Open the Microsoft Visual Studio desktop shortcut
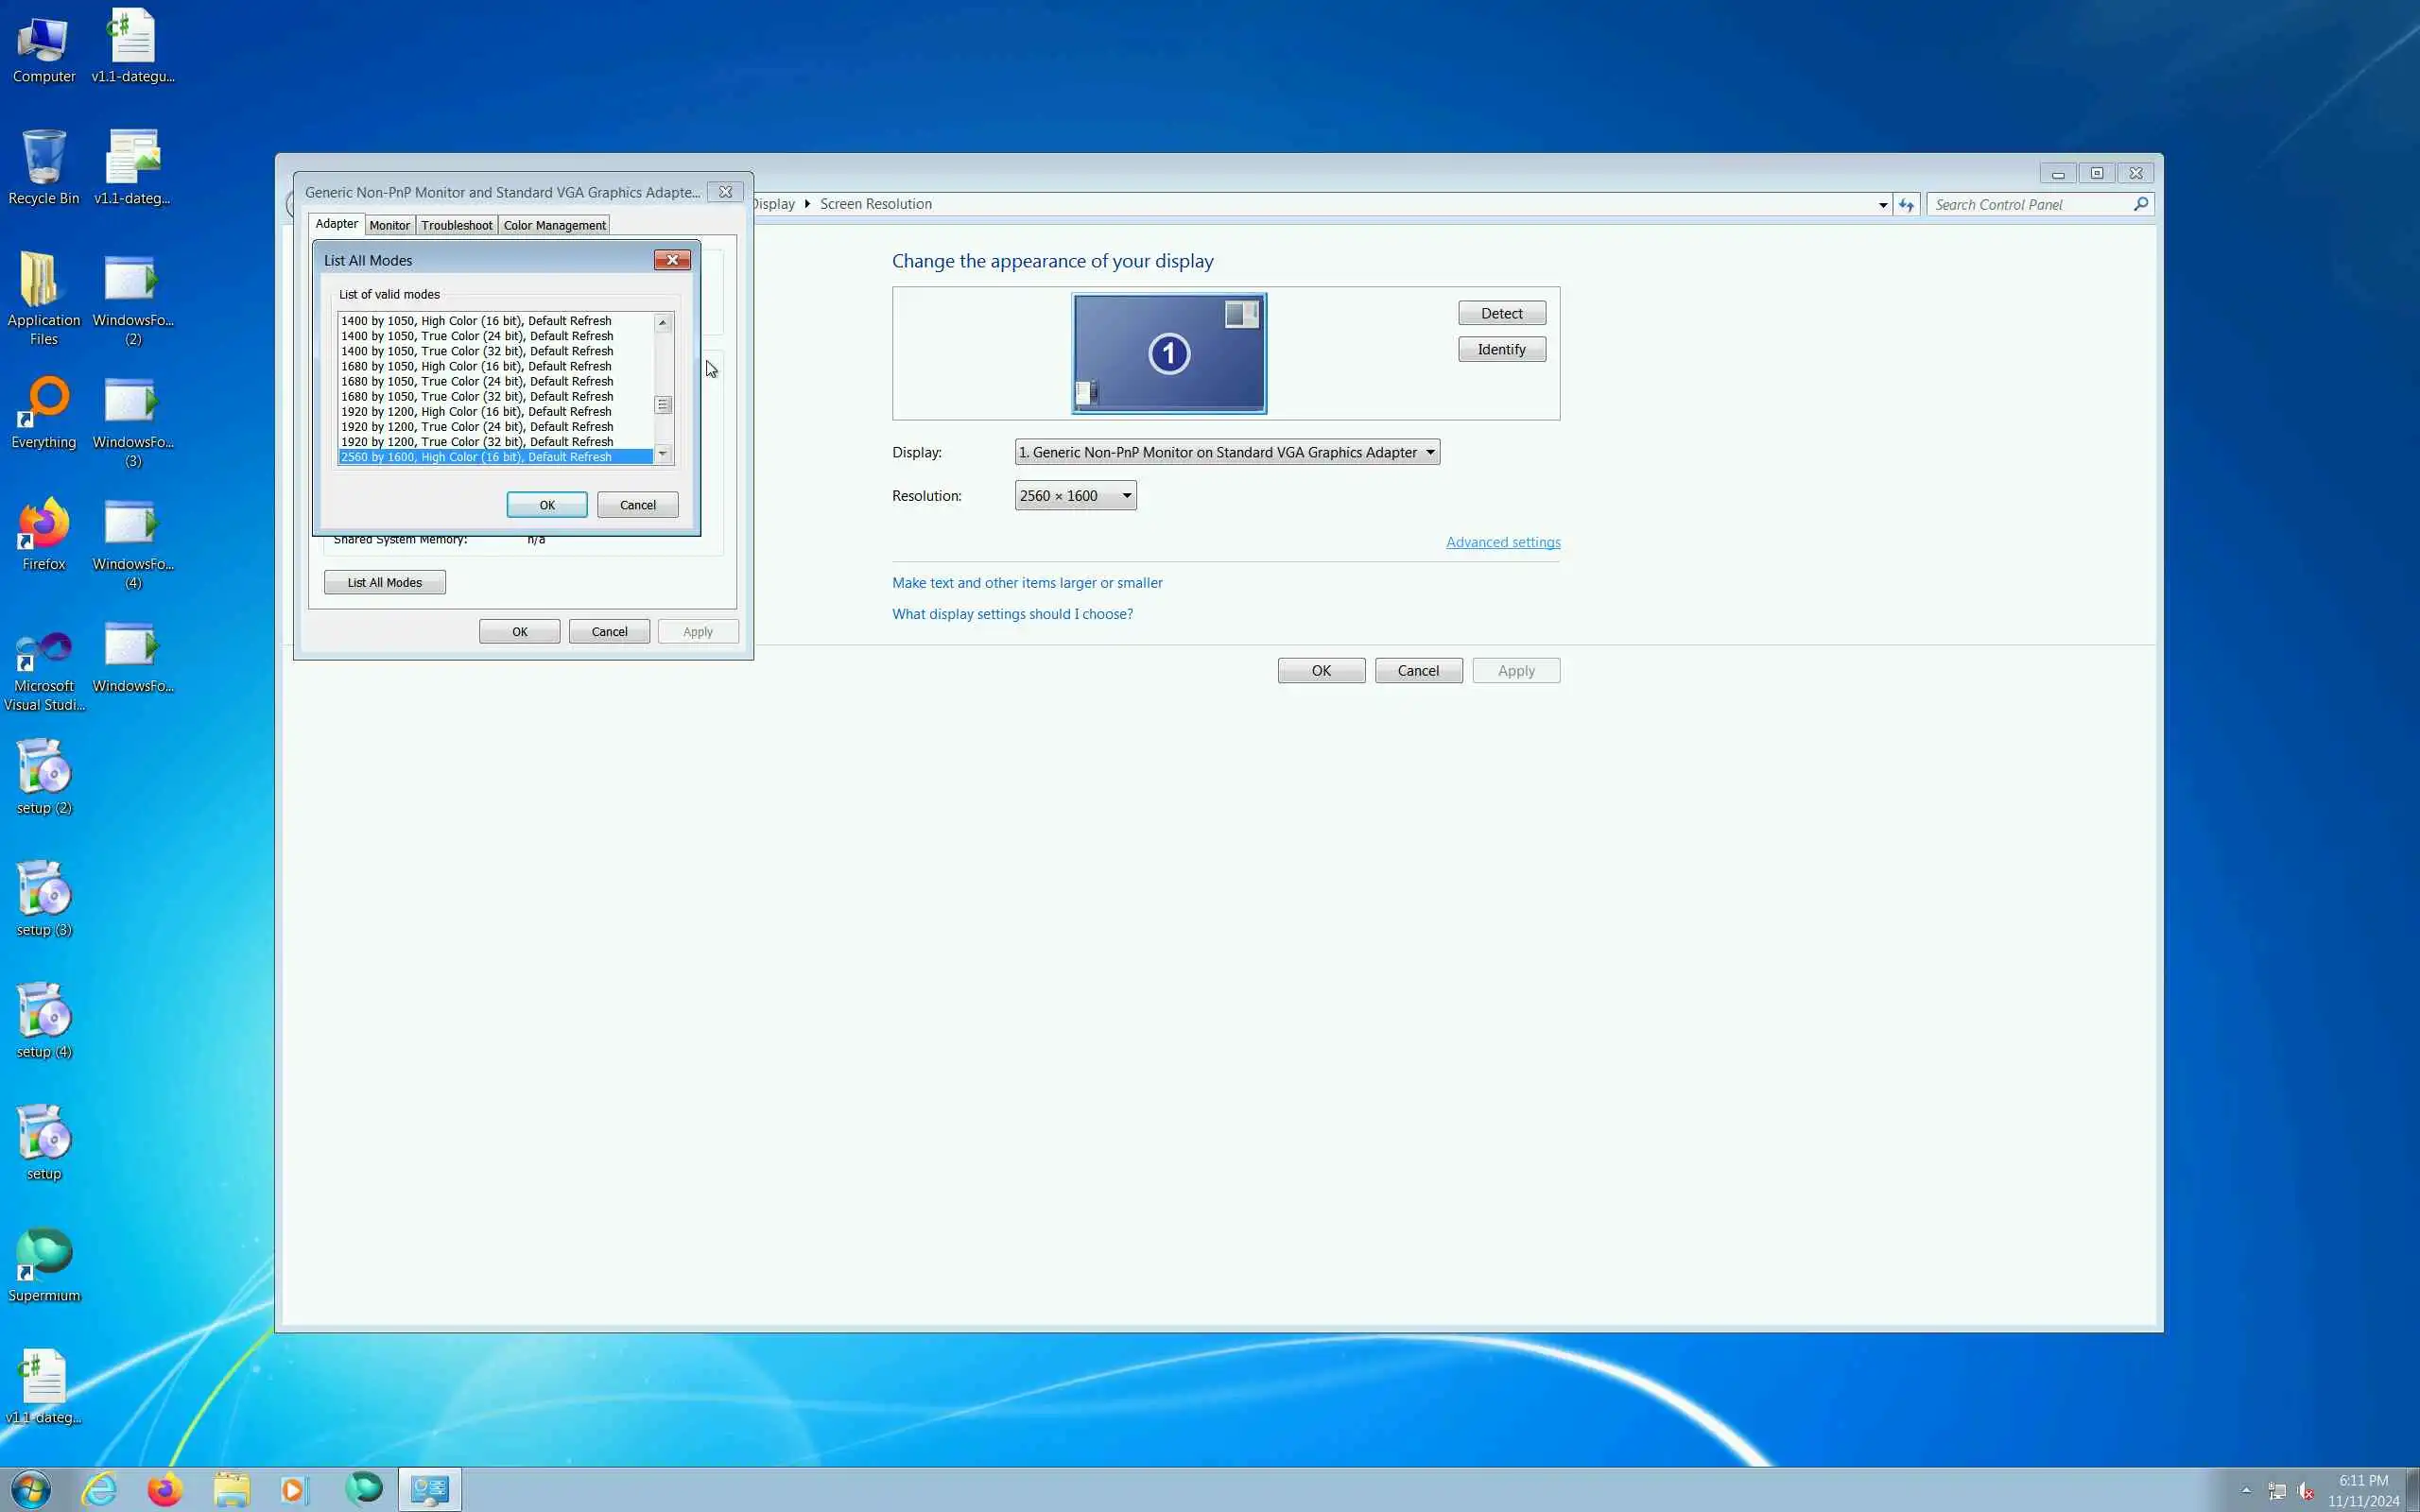 click(44, 650)
